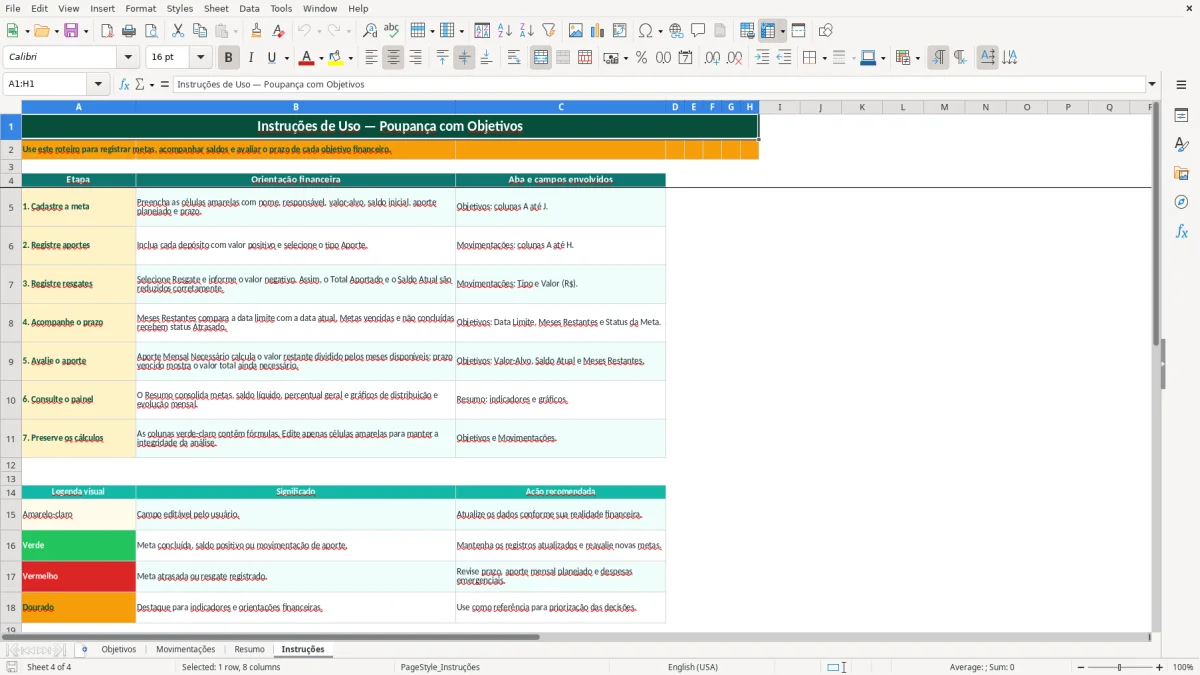Expand the Name Box A1:H1 dropdown

(98, 84)
